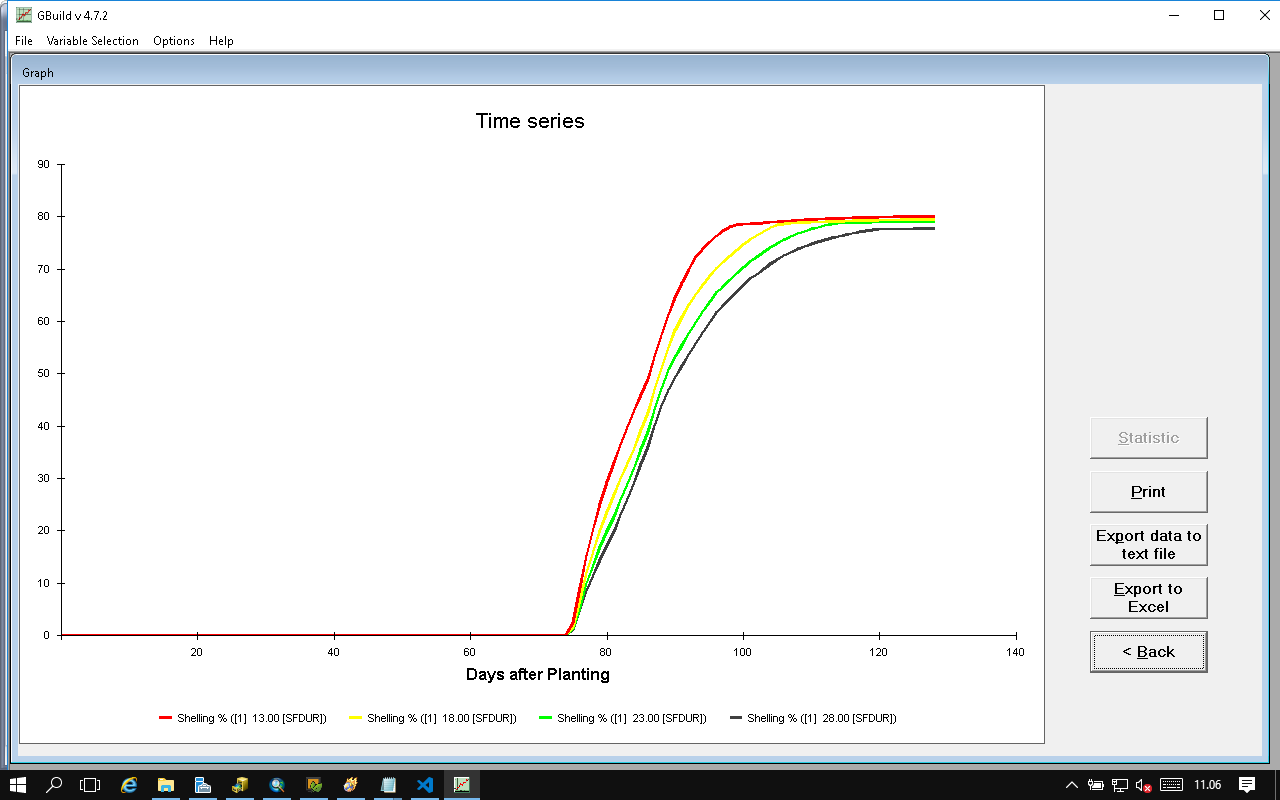Click red legend swatch for 13.00 SFDUR

[166, 718]
